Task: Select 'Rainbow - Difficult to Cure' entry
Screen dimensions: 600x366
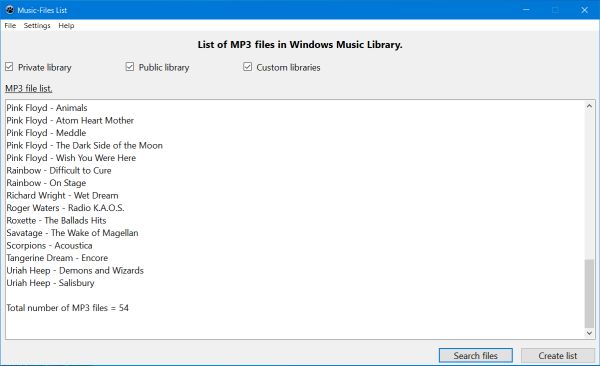Action: (59, 170)
